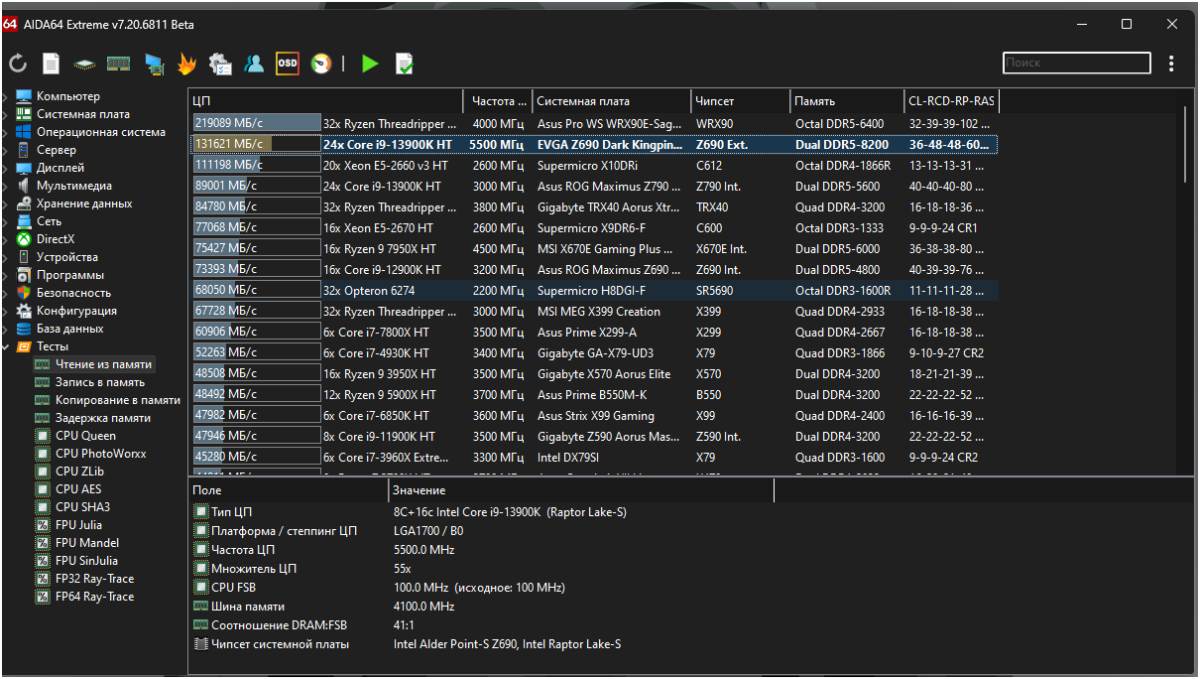Viewport: 1200px width, 679px height.
Task: Open the Чтение из памяти test
Action: point(104,365)
